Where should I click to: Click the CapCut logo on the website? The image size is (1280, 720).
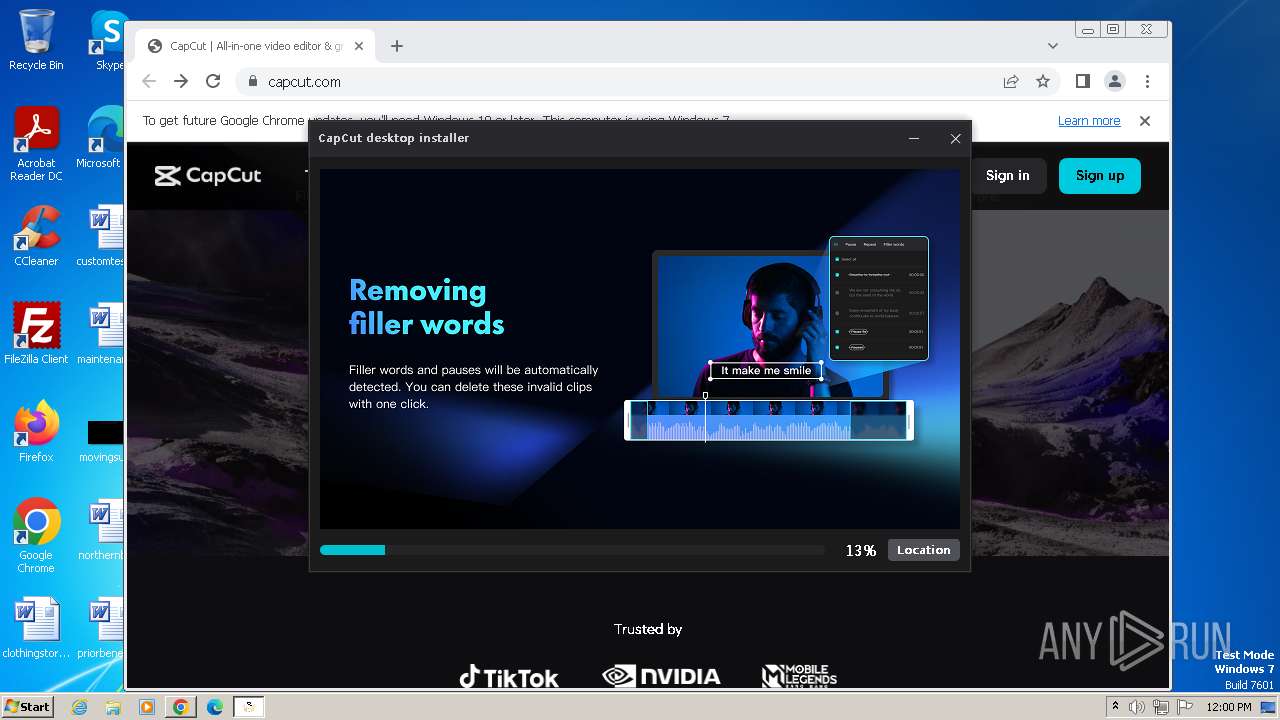coord(208,176)
